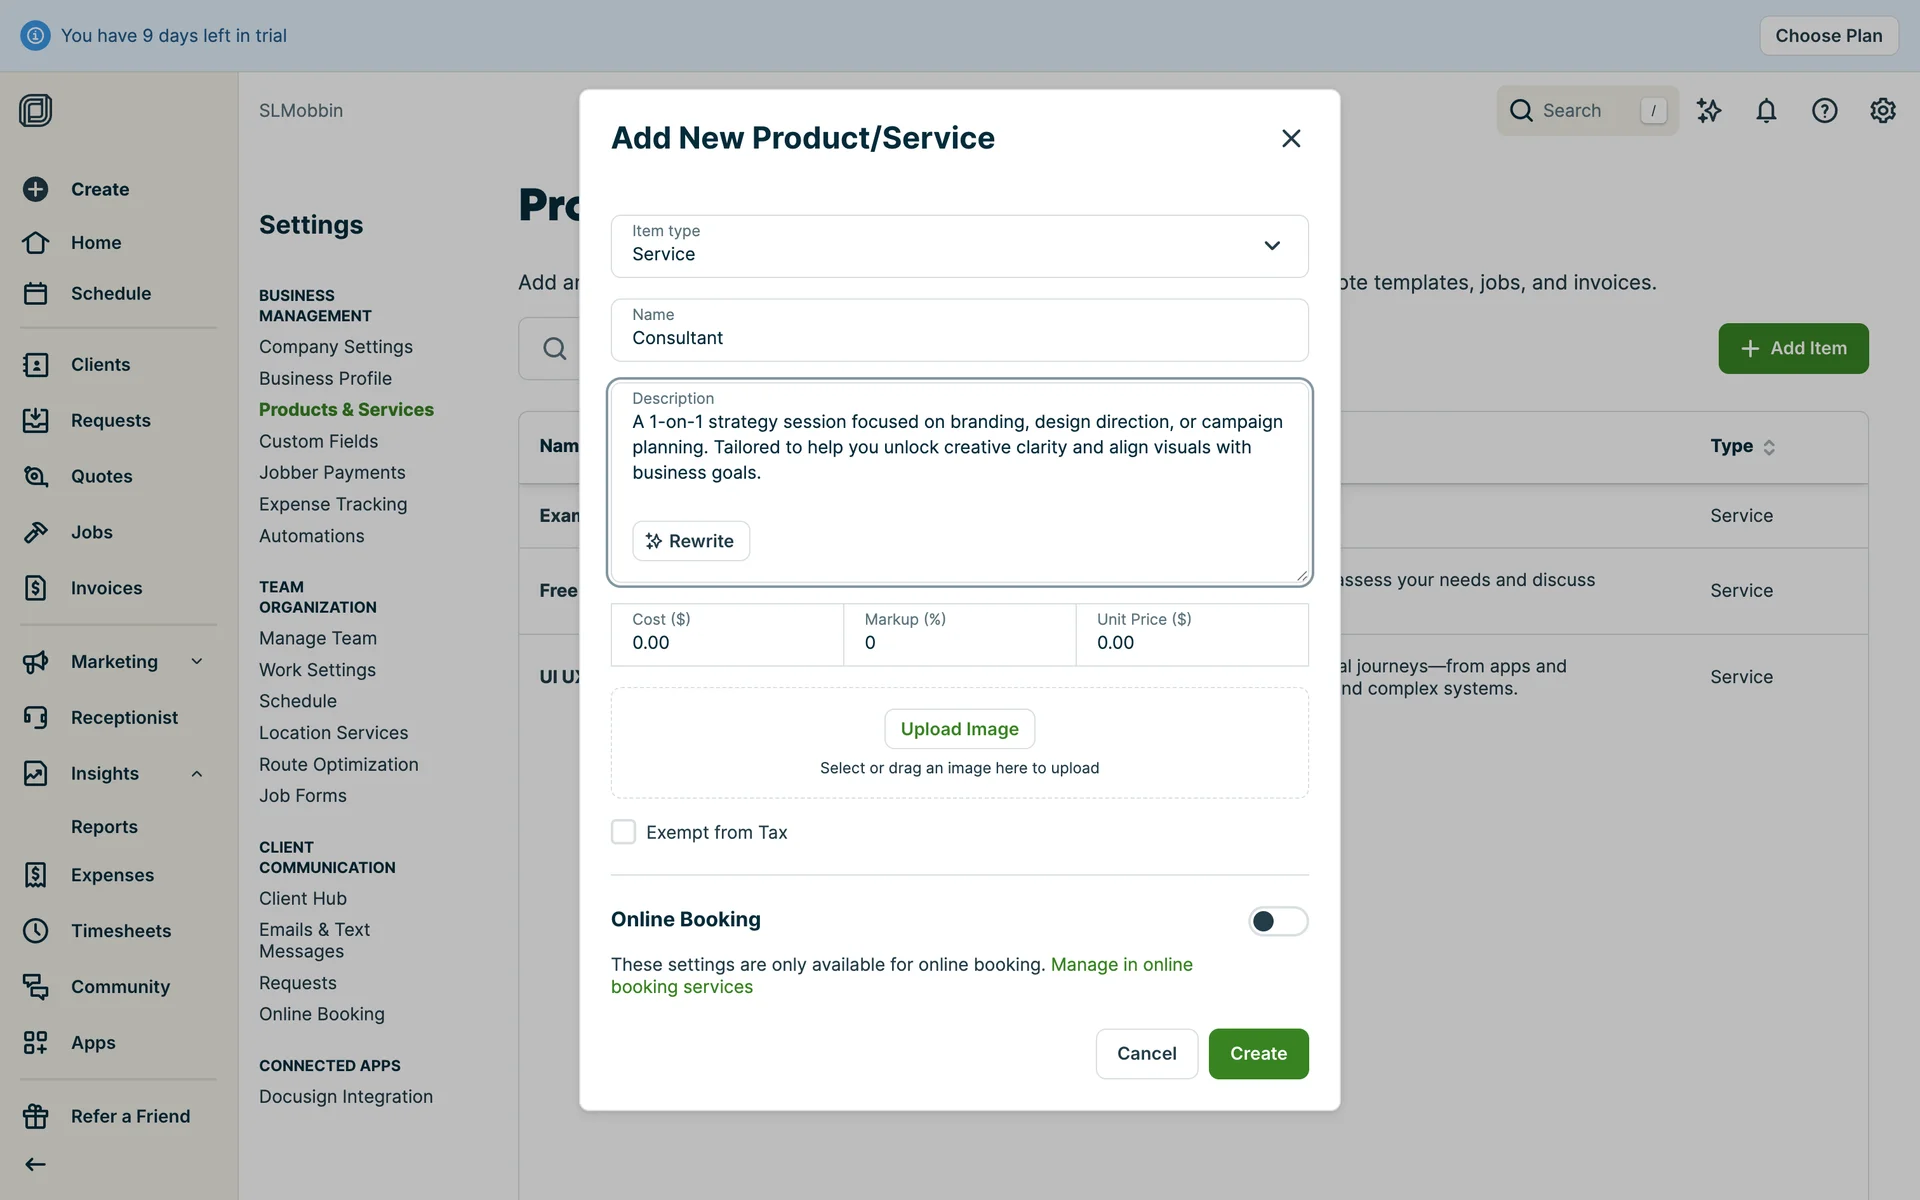Click the Jobber logo icon
The width and height of the screenshot is (1920, 1200).
click(36, 110)
